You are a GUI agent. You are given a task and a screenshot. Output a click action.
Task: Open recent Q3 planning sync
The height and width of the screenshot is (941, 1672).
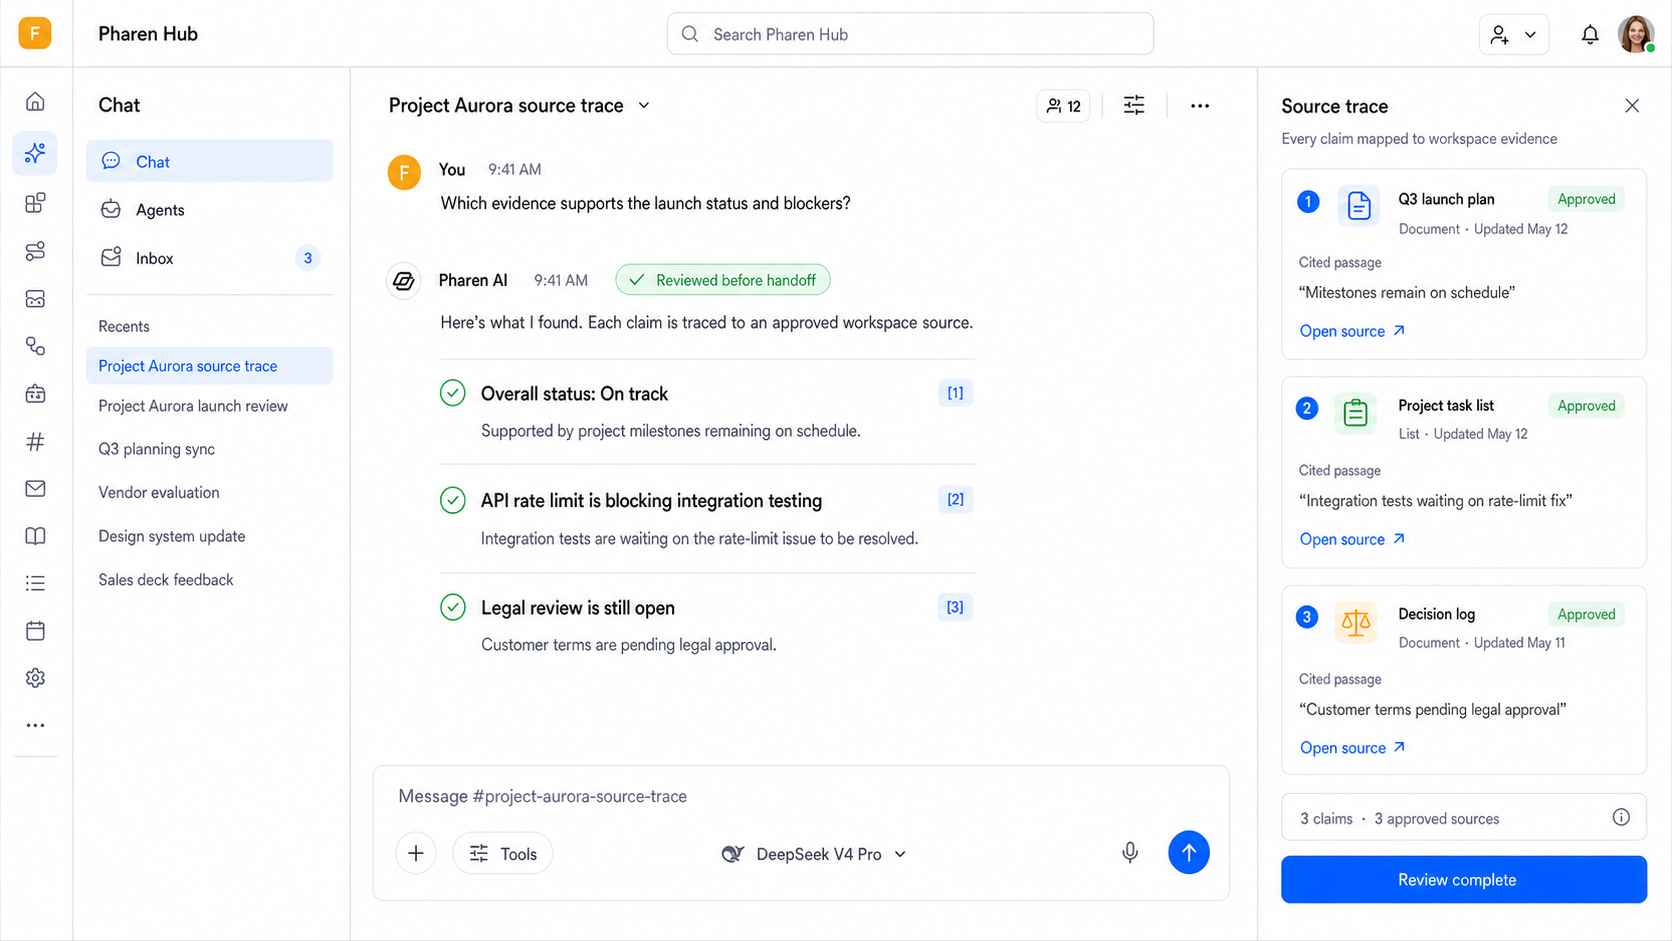pos(157,449)
